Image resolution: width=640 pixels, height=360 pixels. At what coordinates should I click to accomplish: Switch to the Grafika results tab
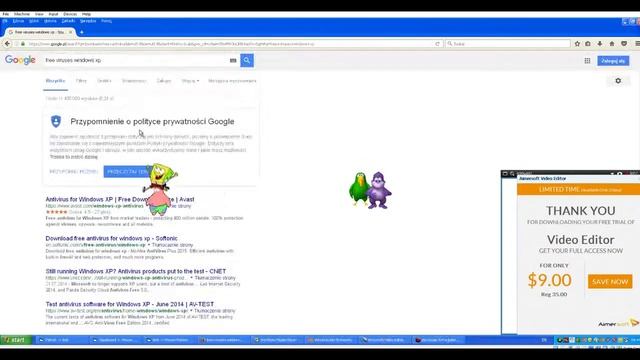(x=104, y=81)
